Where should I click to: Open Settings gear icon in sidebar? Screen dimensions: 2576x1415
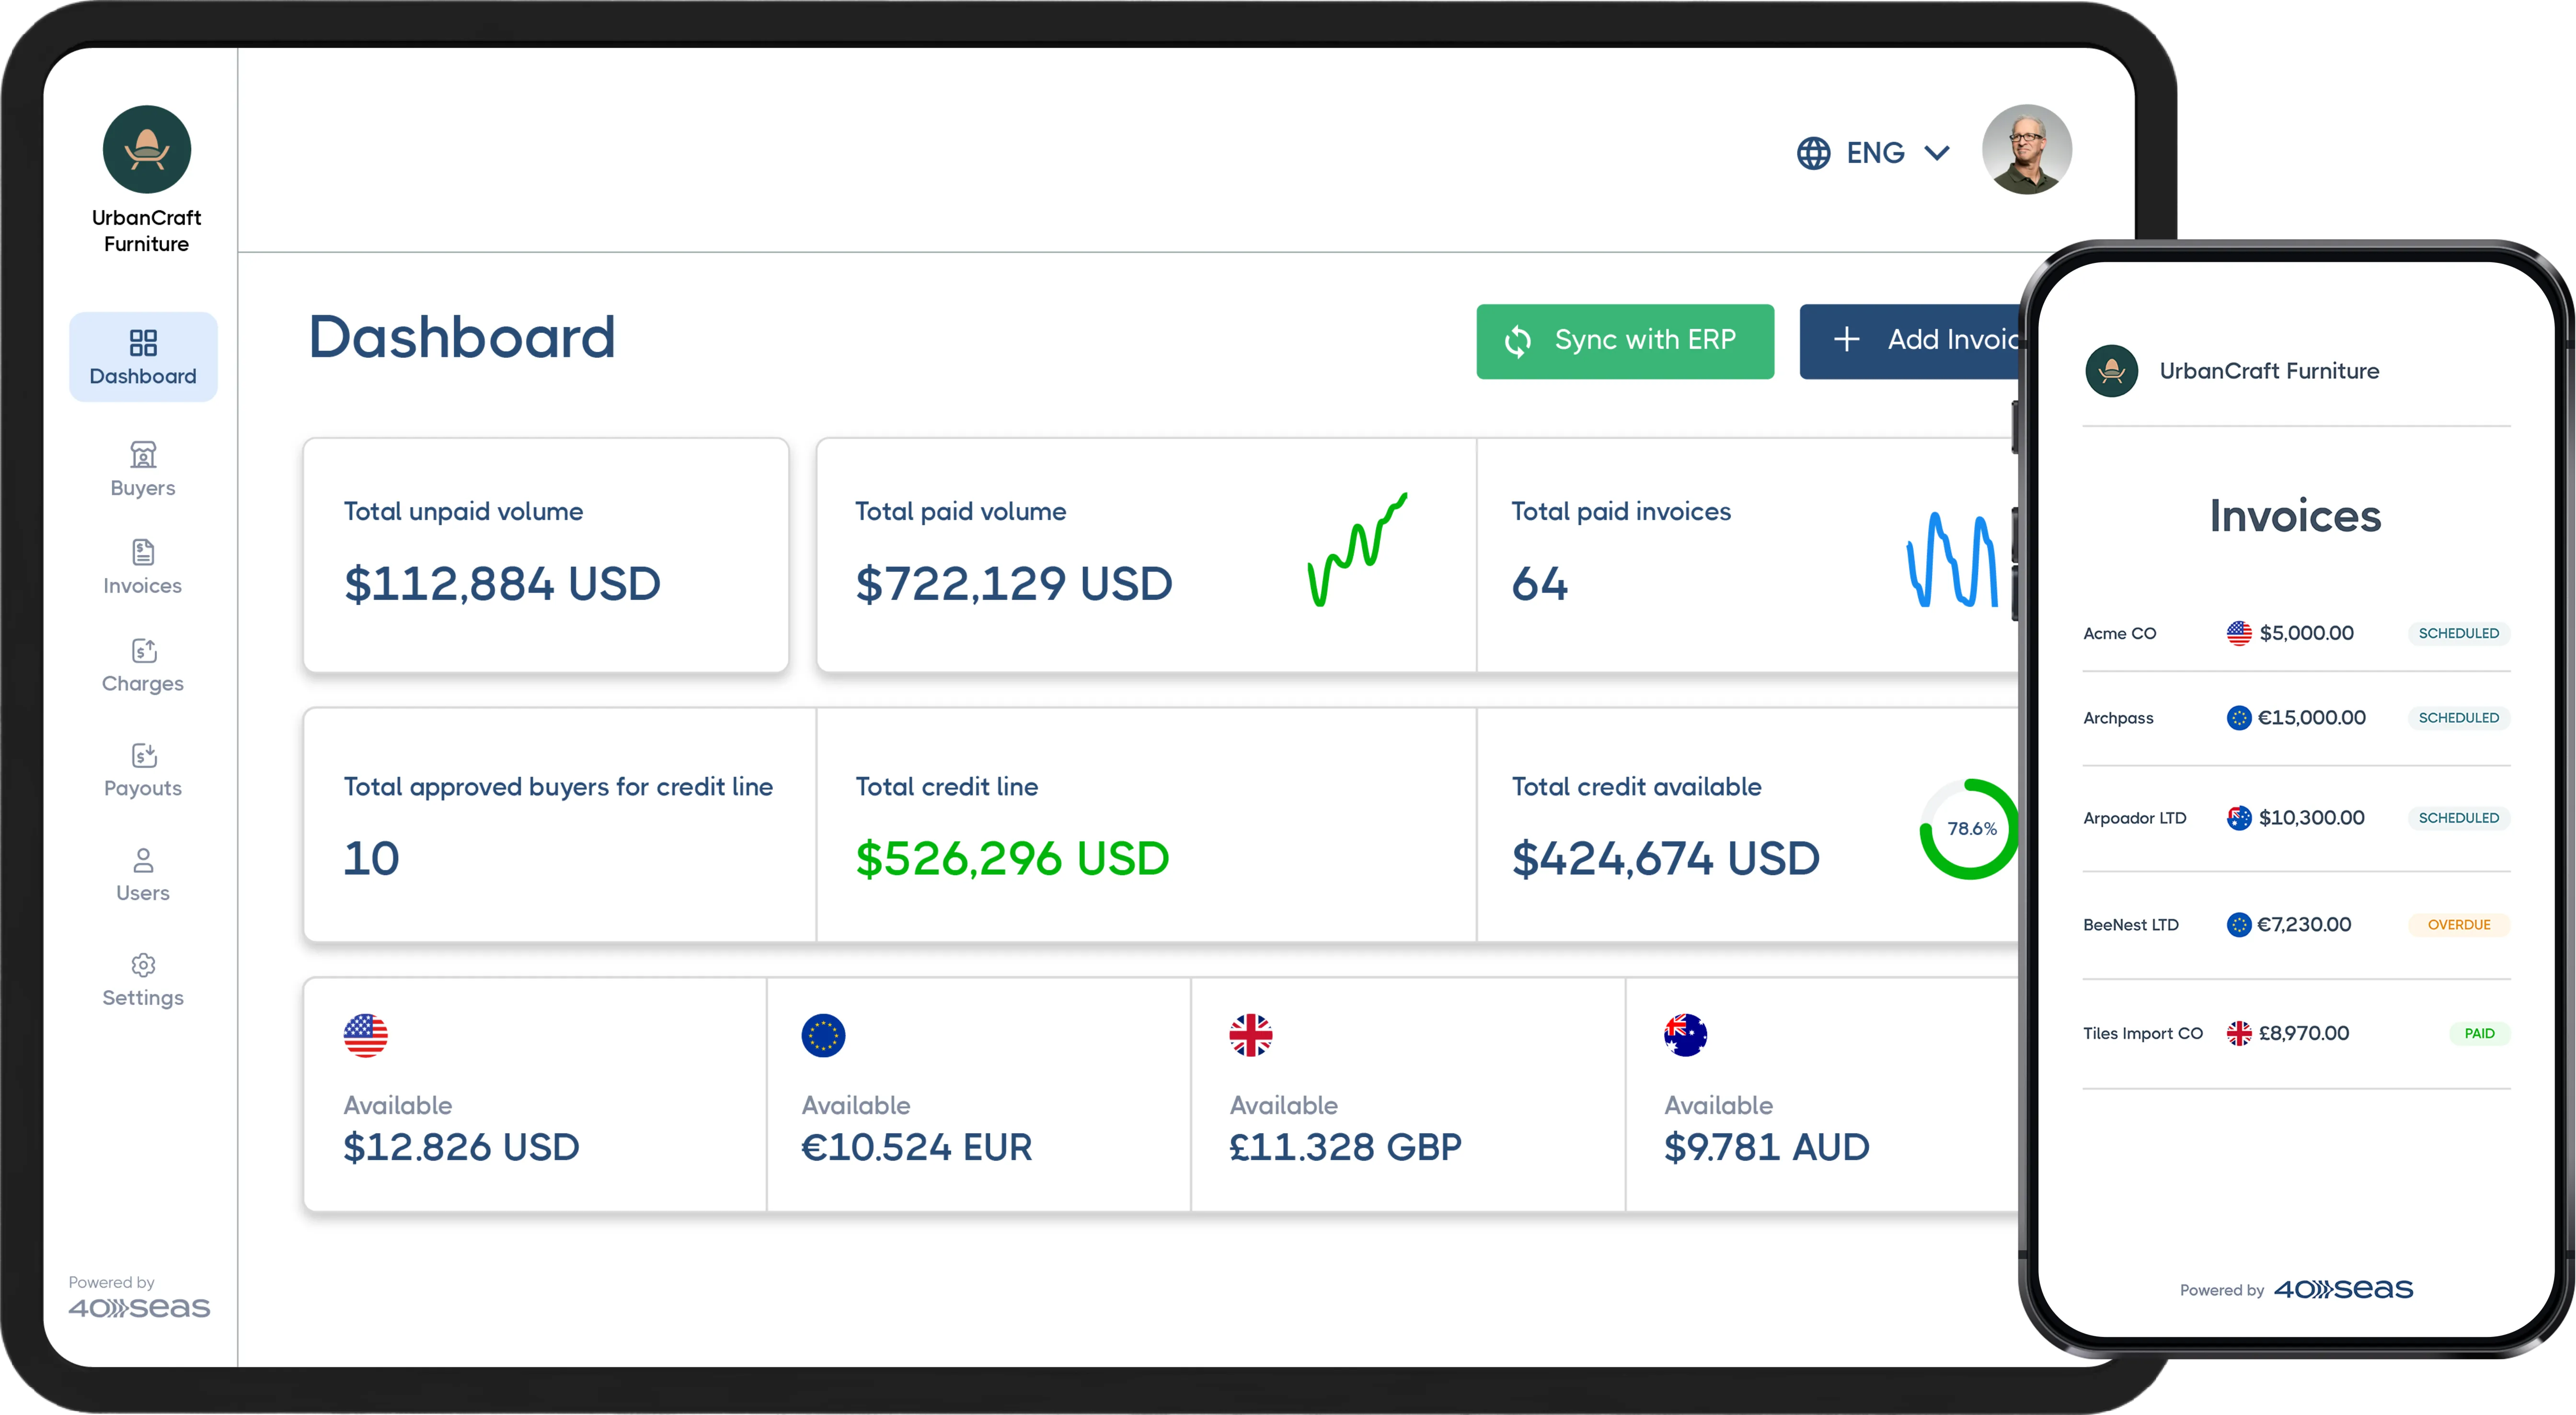point(143,965)
